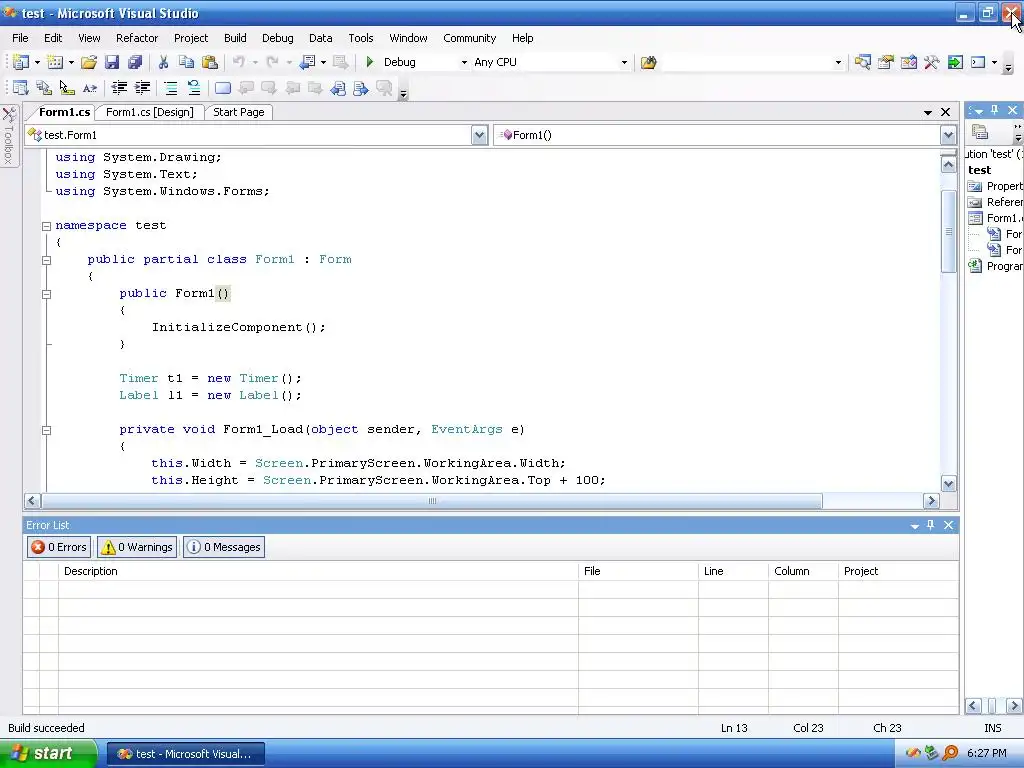Cut selection with the scissors icon

pyautogui.click(x=163, y=62)
